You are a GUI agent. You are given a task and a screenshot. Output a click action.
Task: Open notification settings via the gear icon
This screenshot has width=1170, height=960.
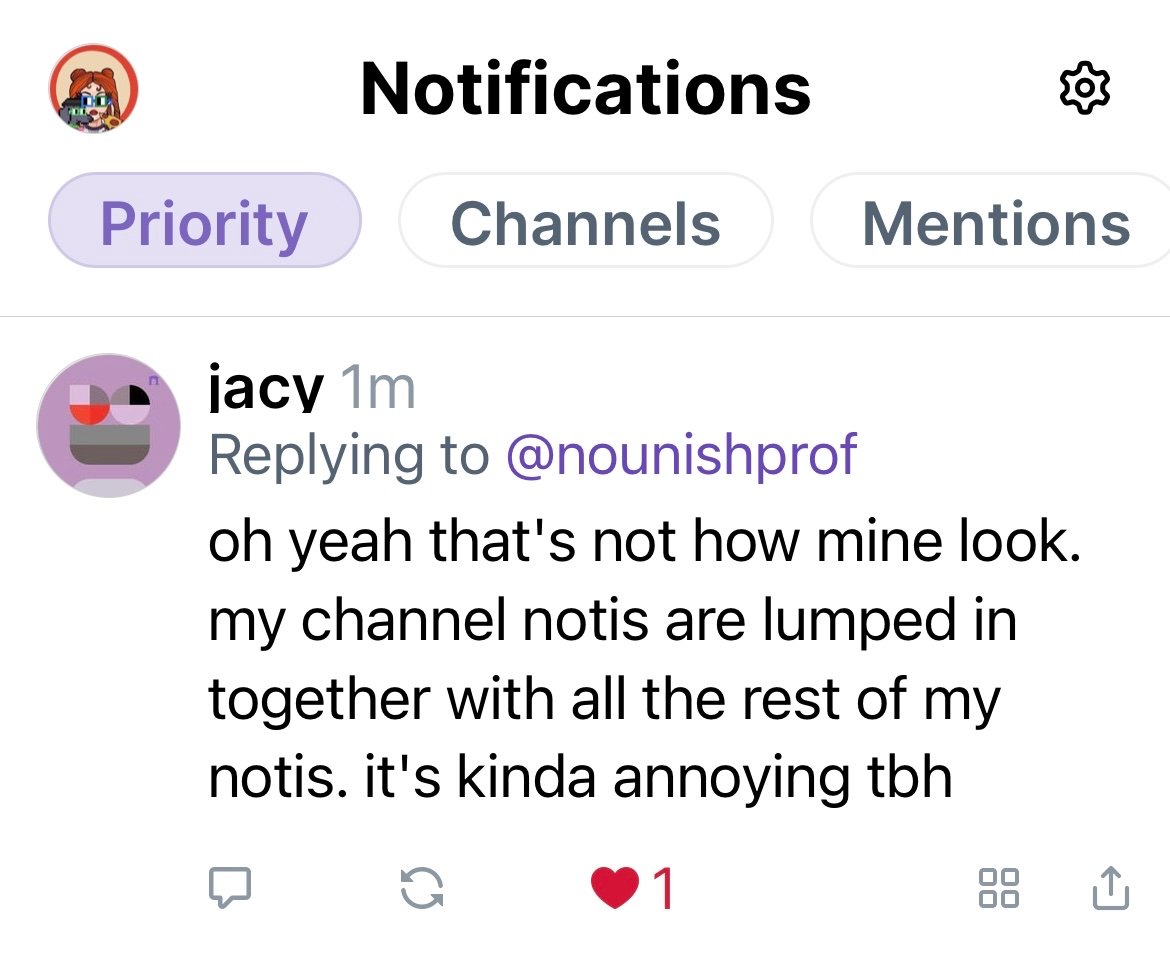click(1083, 88)
